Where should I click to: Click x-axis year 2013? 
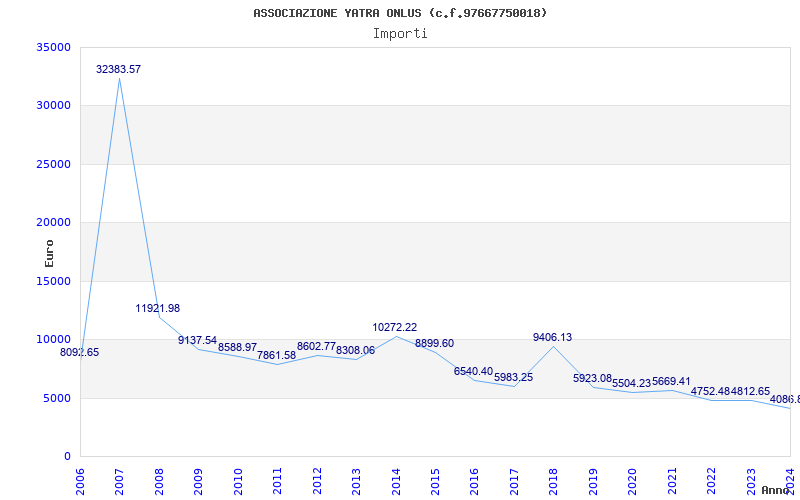(356, 481)
